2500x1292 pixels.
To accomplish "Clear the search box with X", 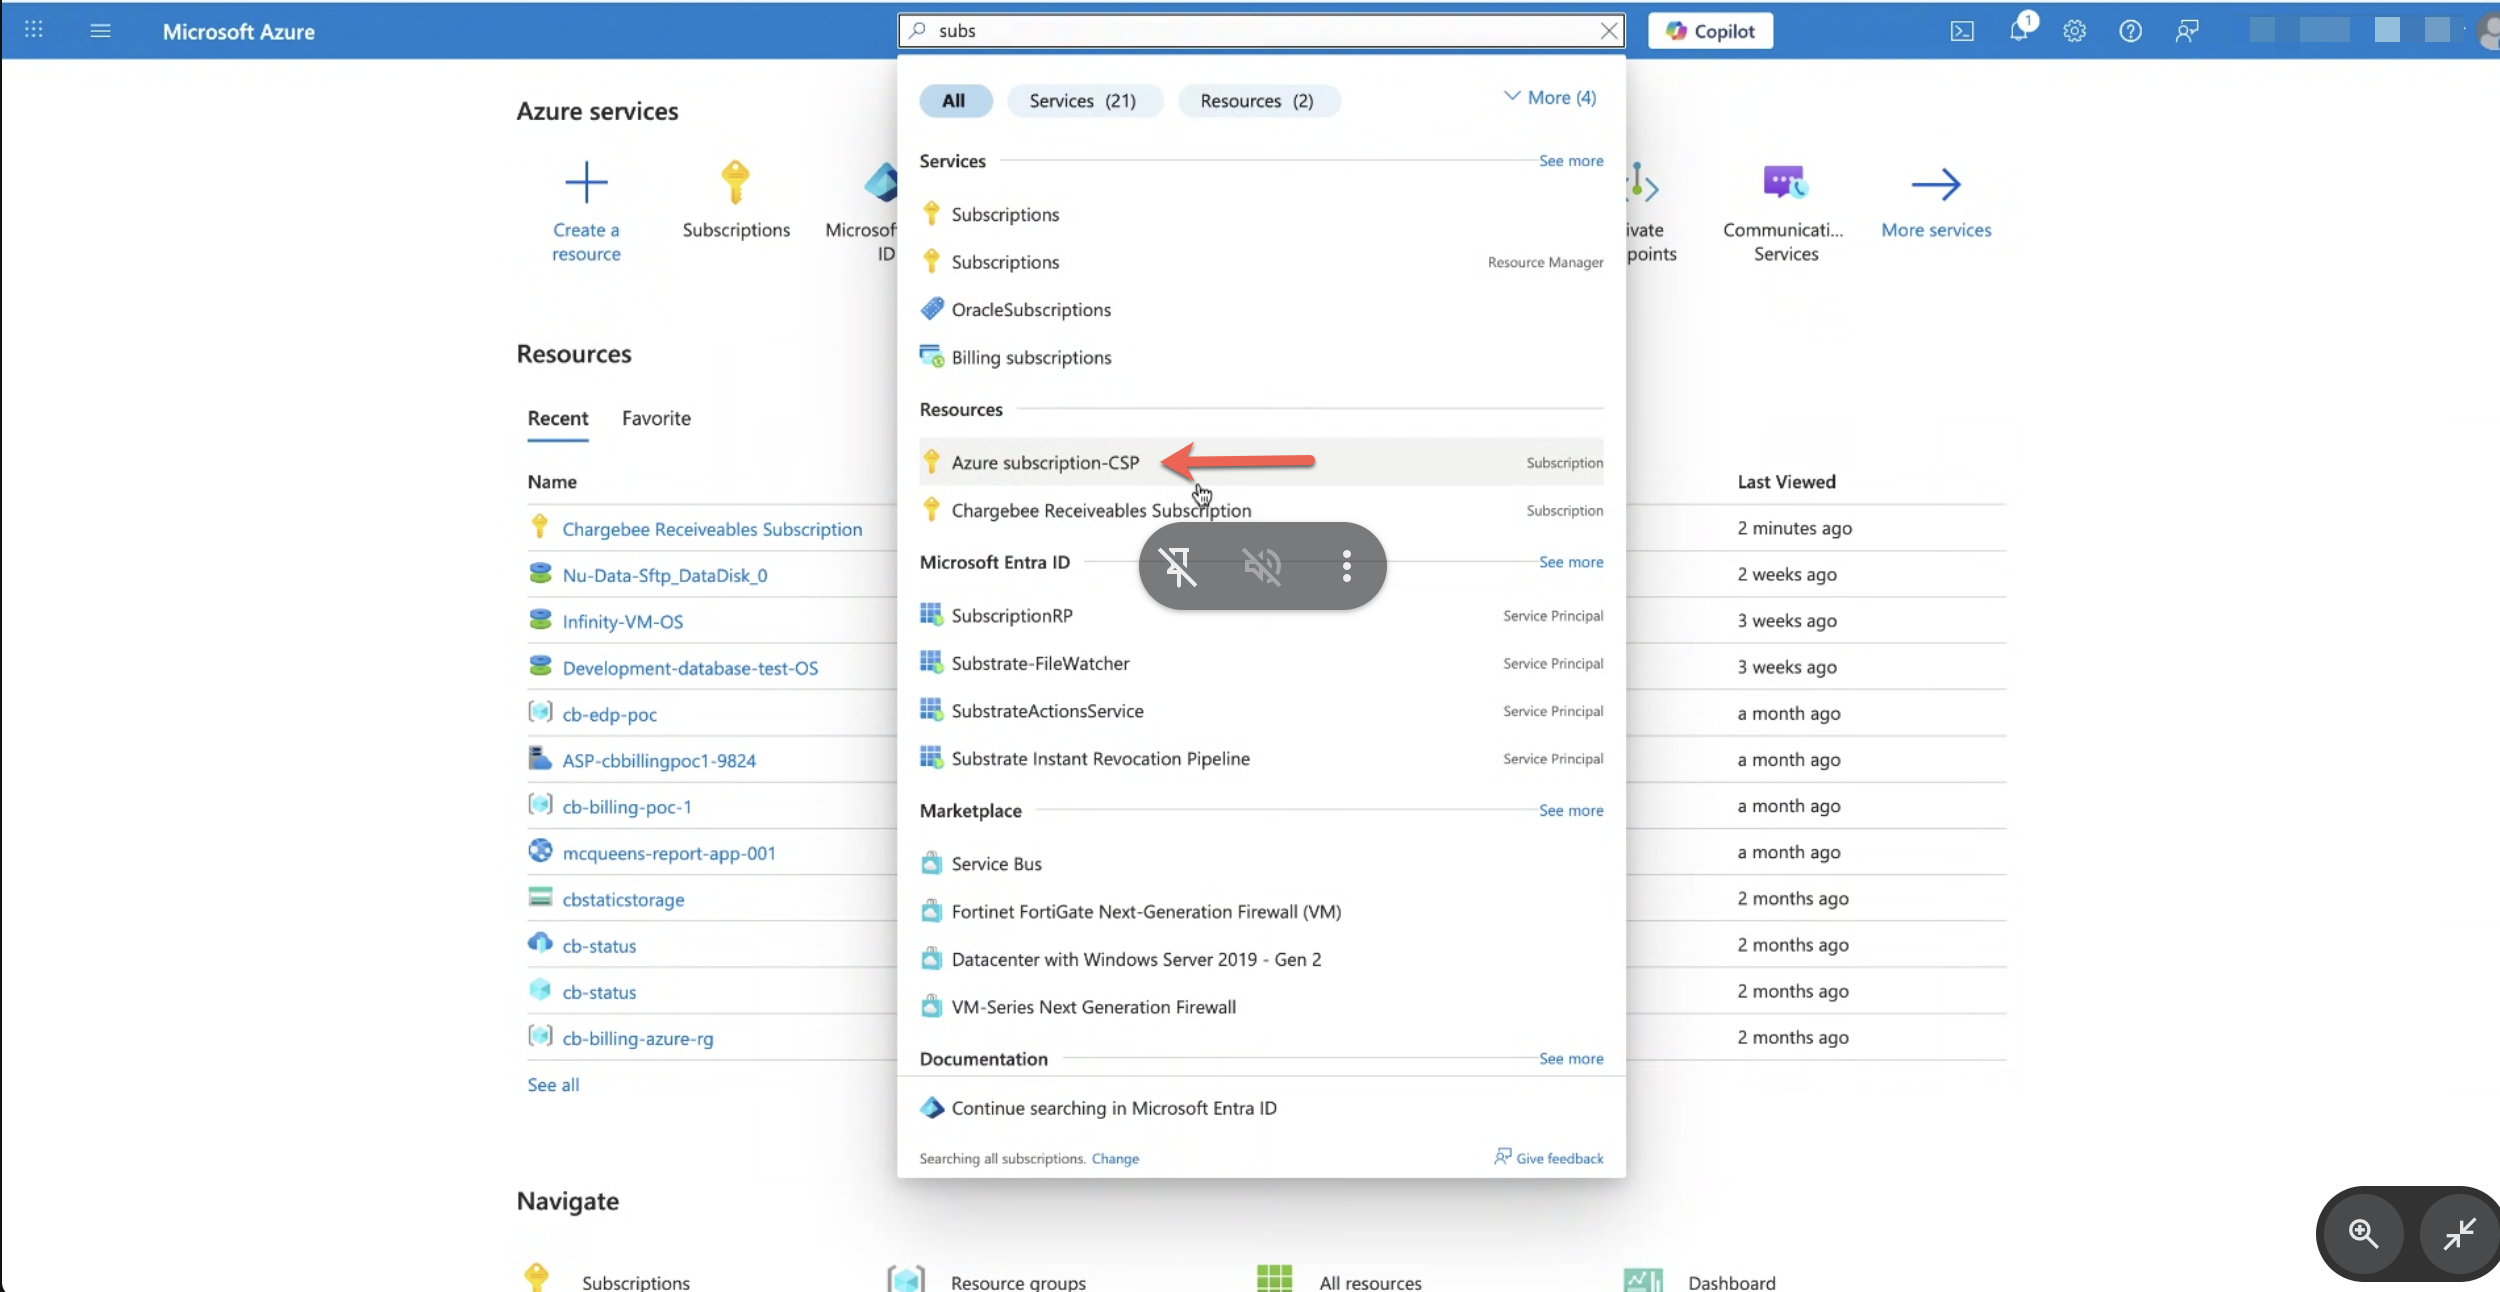I will coord(1608,31).
